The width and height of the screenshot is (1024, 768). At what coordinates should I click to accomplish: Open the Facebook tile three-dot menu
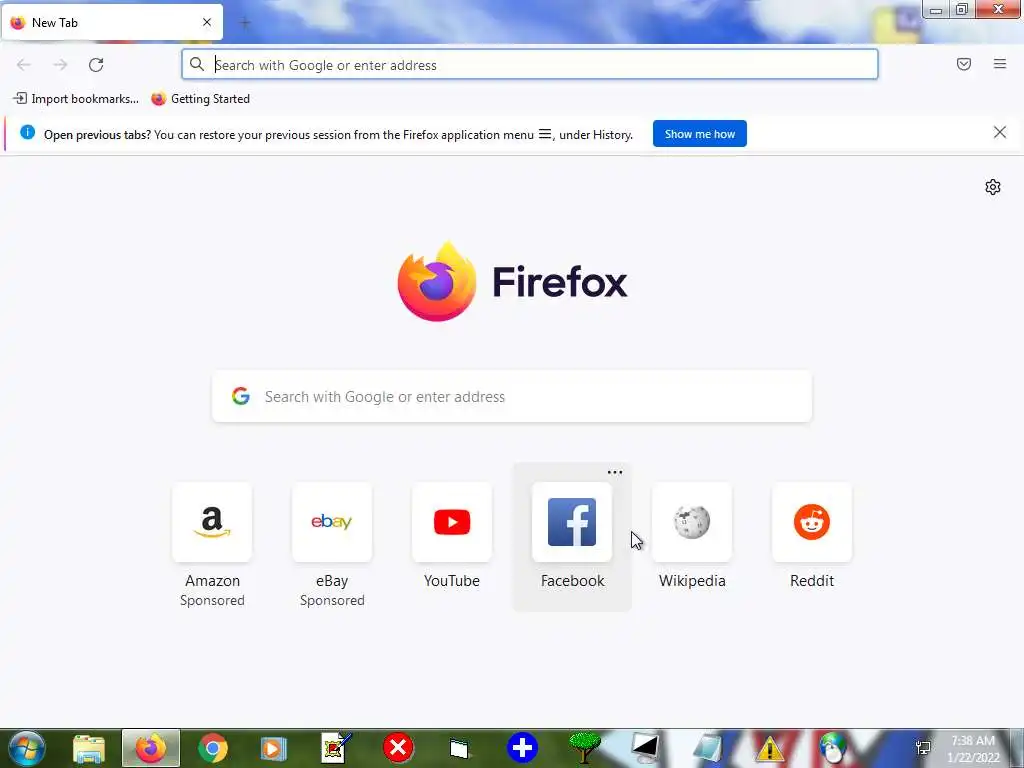(x=615, y=472)
